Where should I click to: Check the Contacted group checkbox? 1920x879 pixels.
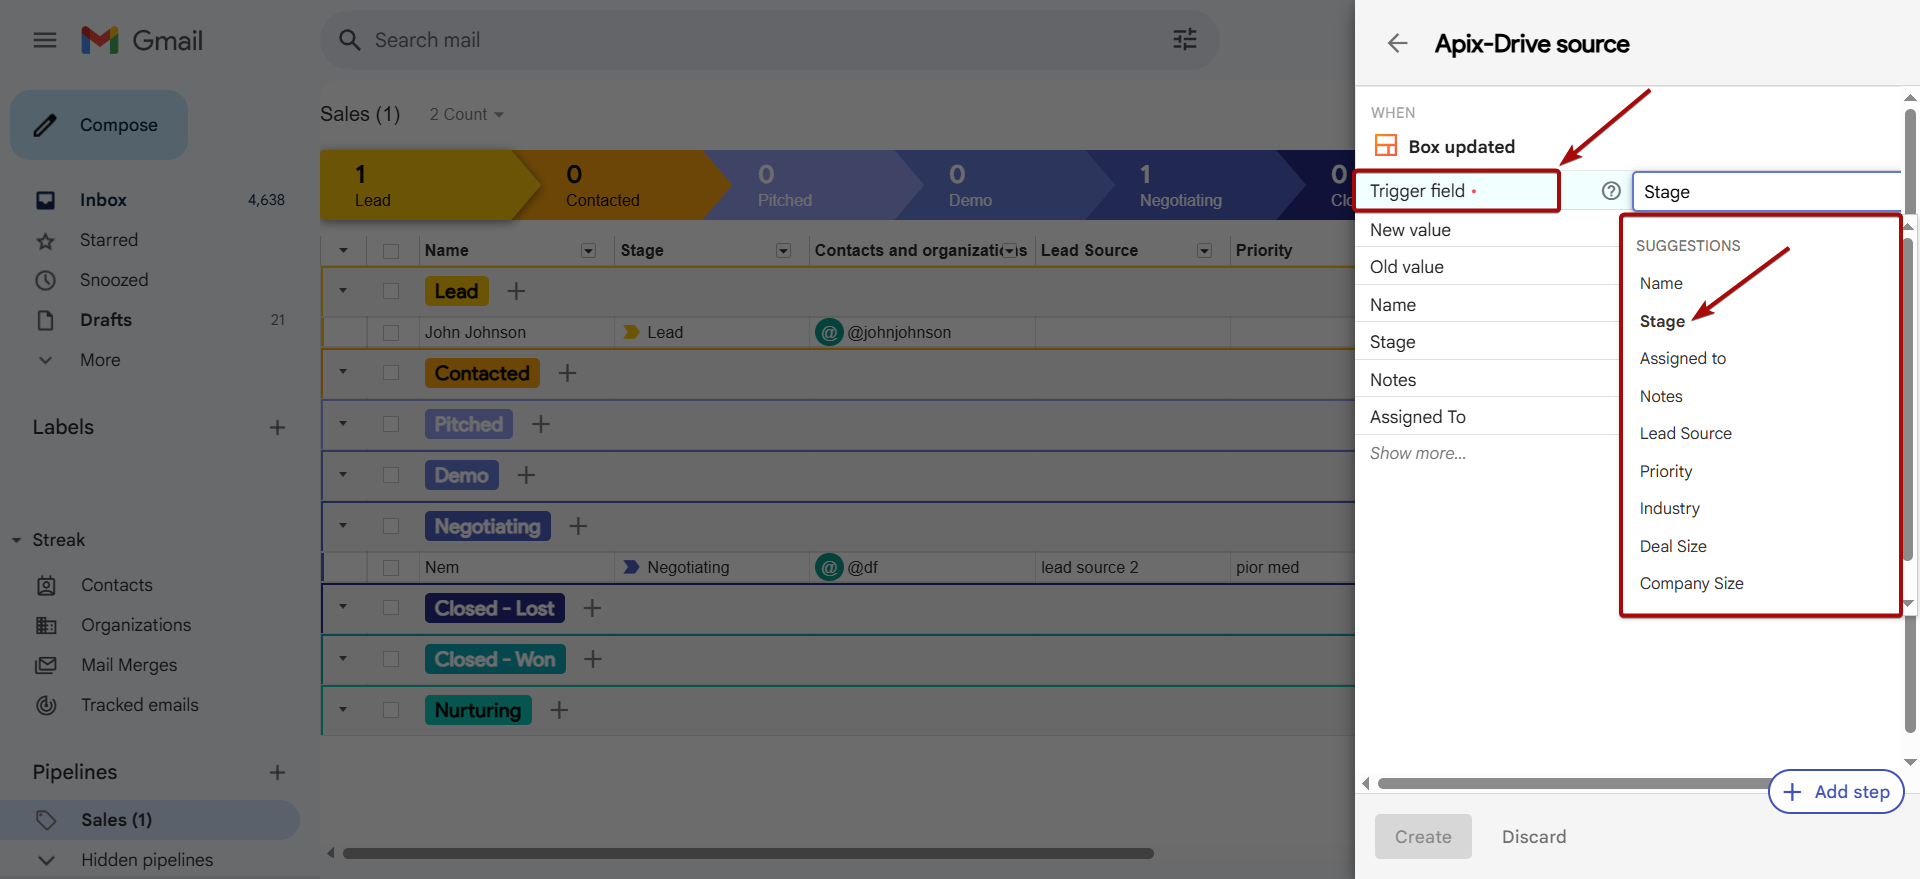[391, 373]
